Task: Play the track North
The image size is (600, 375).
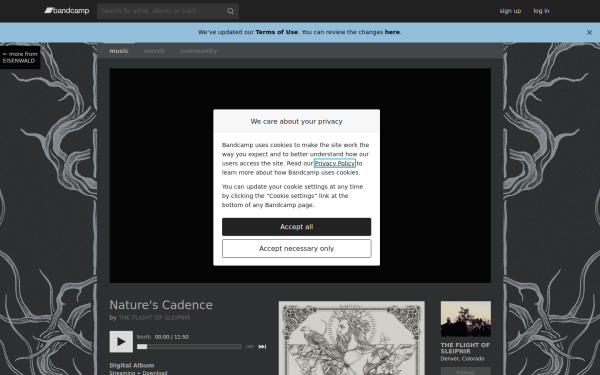Action: coord(121,342)
